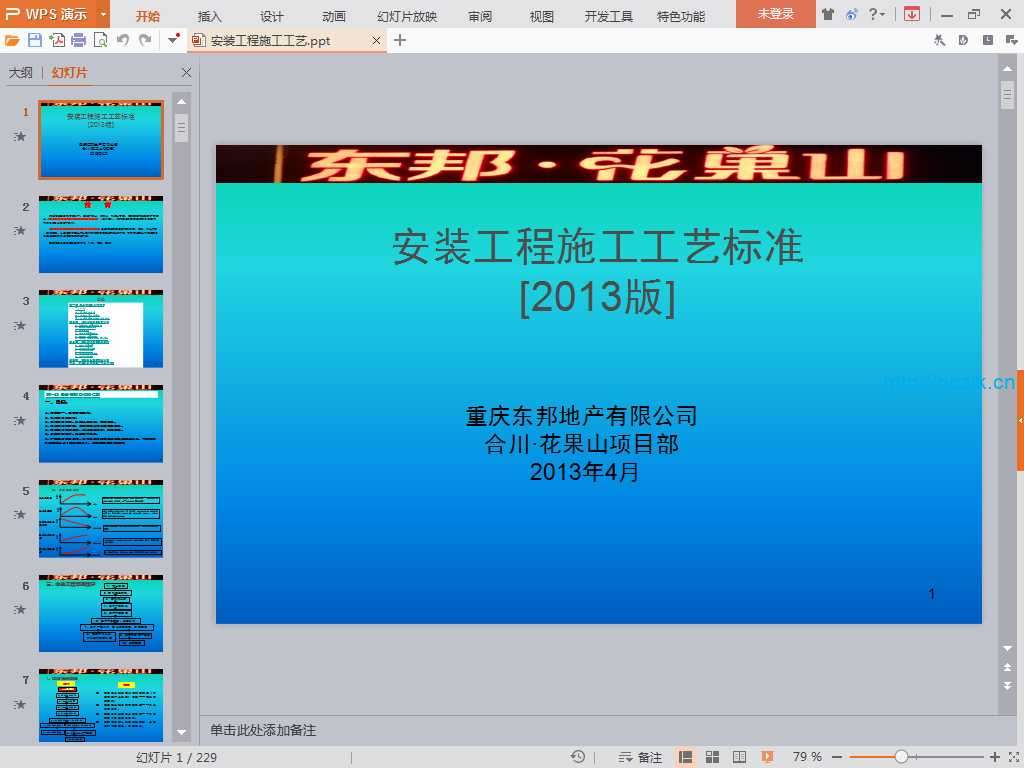Click the Undo arrow icon
This screenshot has width=1024, height=768.
123,40
